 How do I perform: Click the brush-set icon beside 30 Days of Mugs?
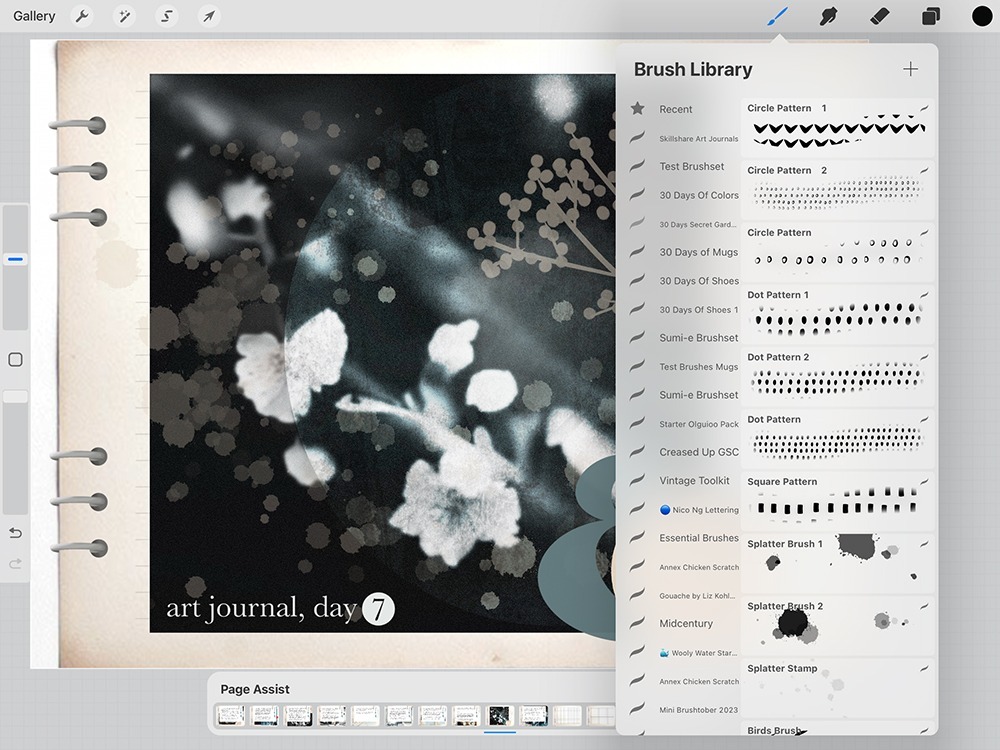click(637, 252)
